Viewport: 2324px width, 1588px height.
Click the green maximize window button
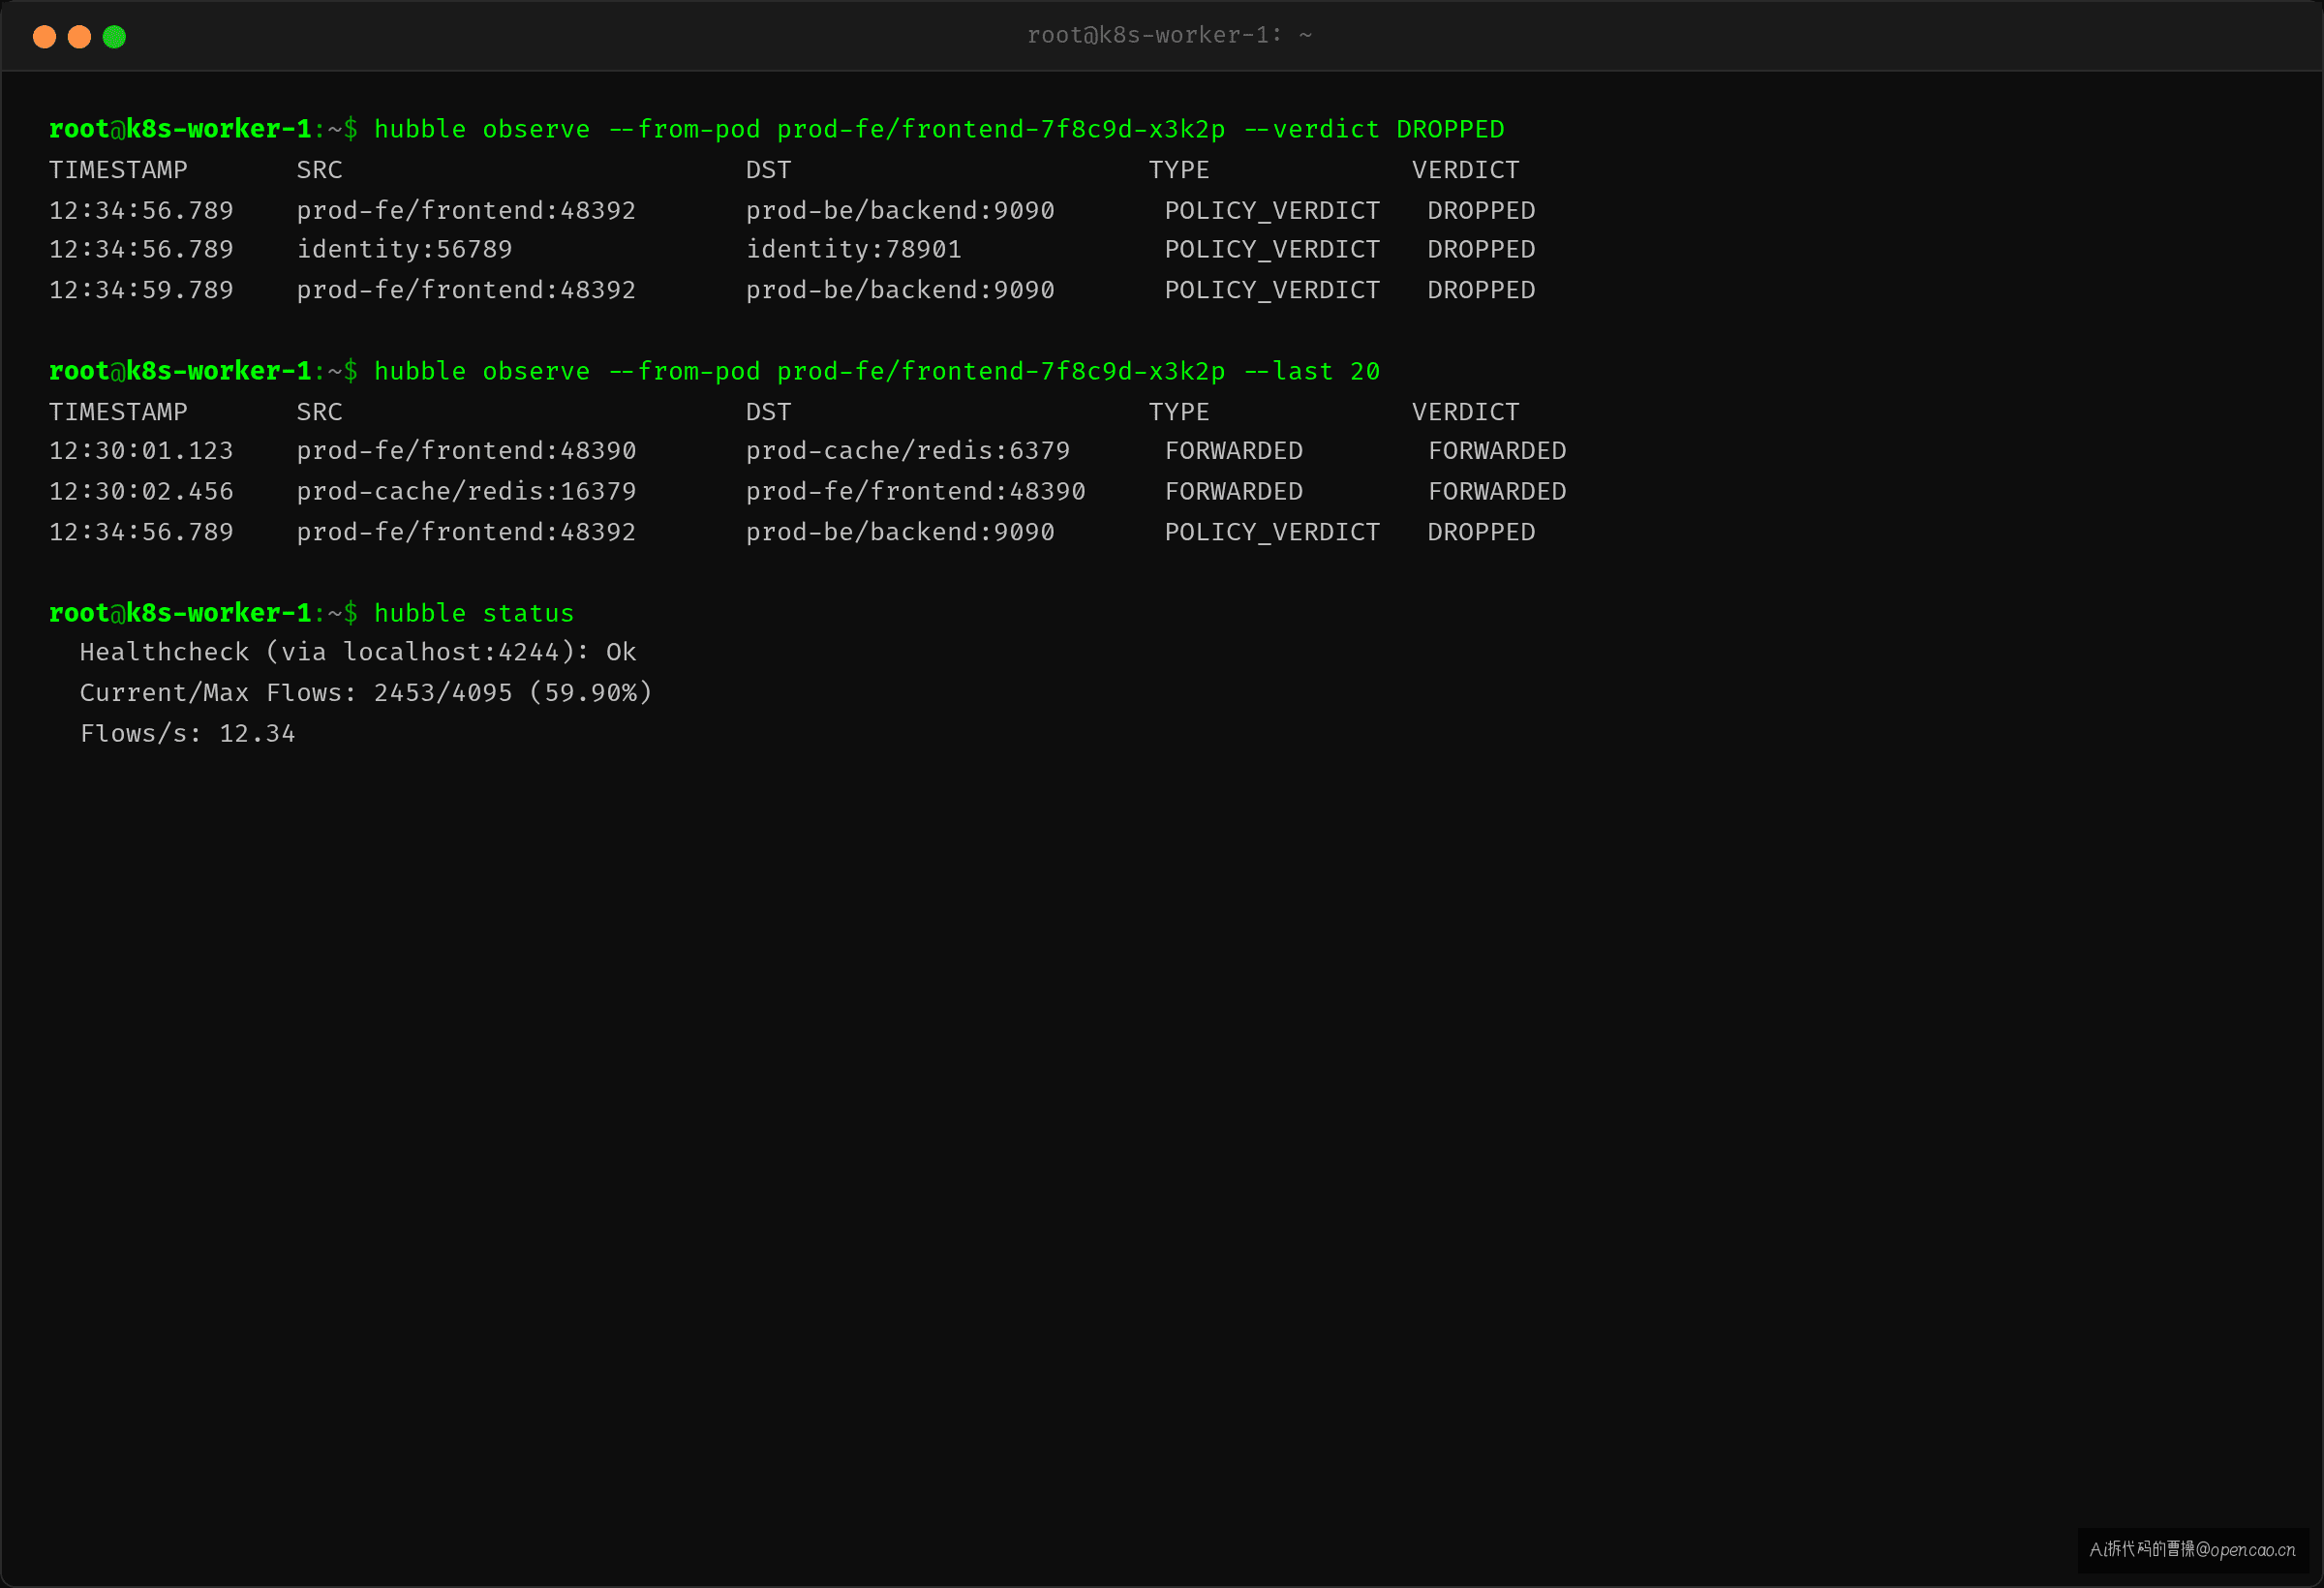pos(114,37)
